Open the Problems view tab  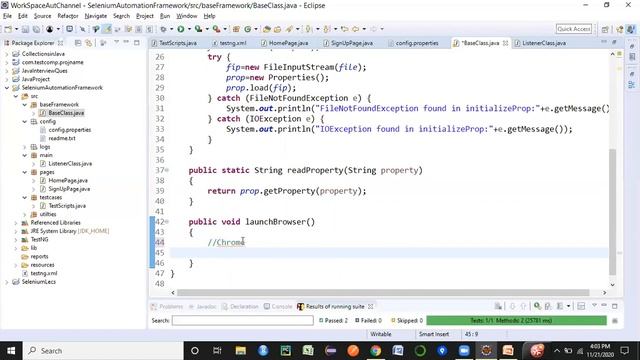pos(167,307)
